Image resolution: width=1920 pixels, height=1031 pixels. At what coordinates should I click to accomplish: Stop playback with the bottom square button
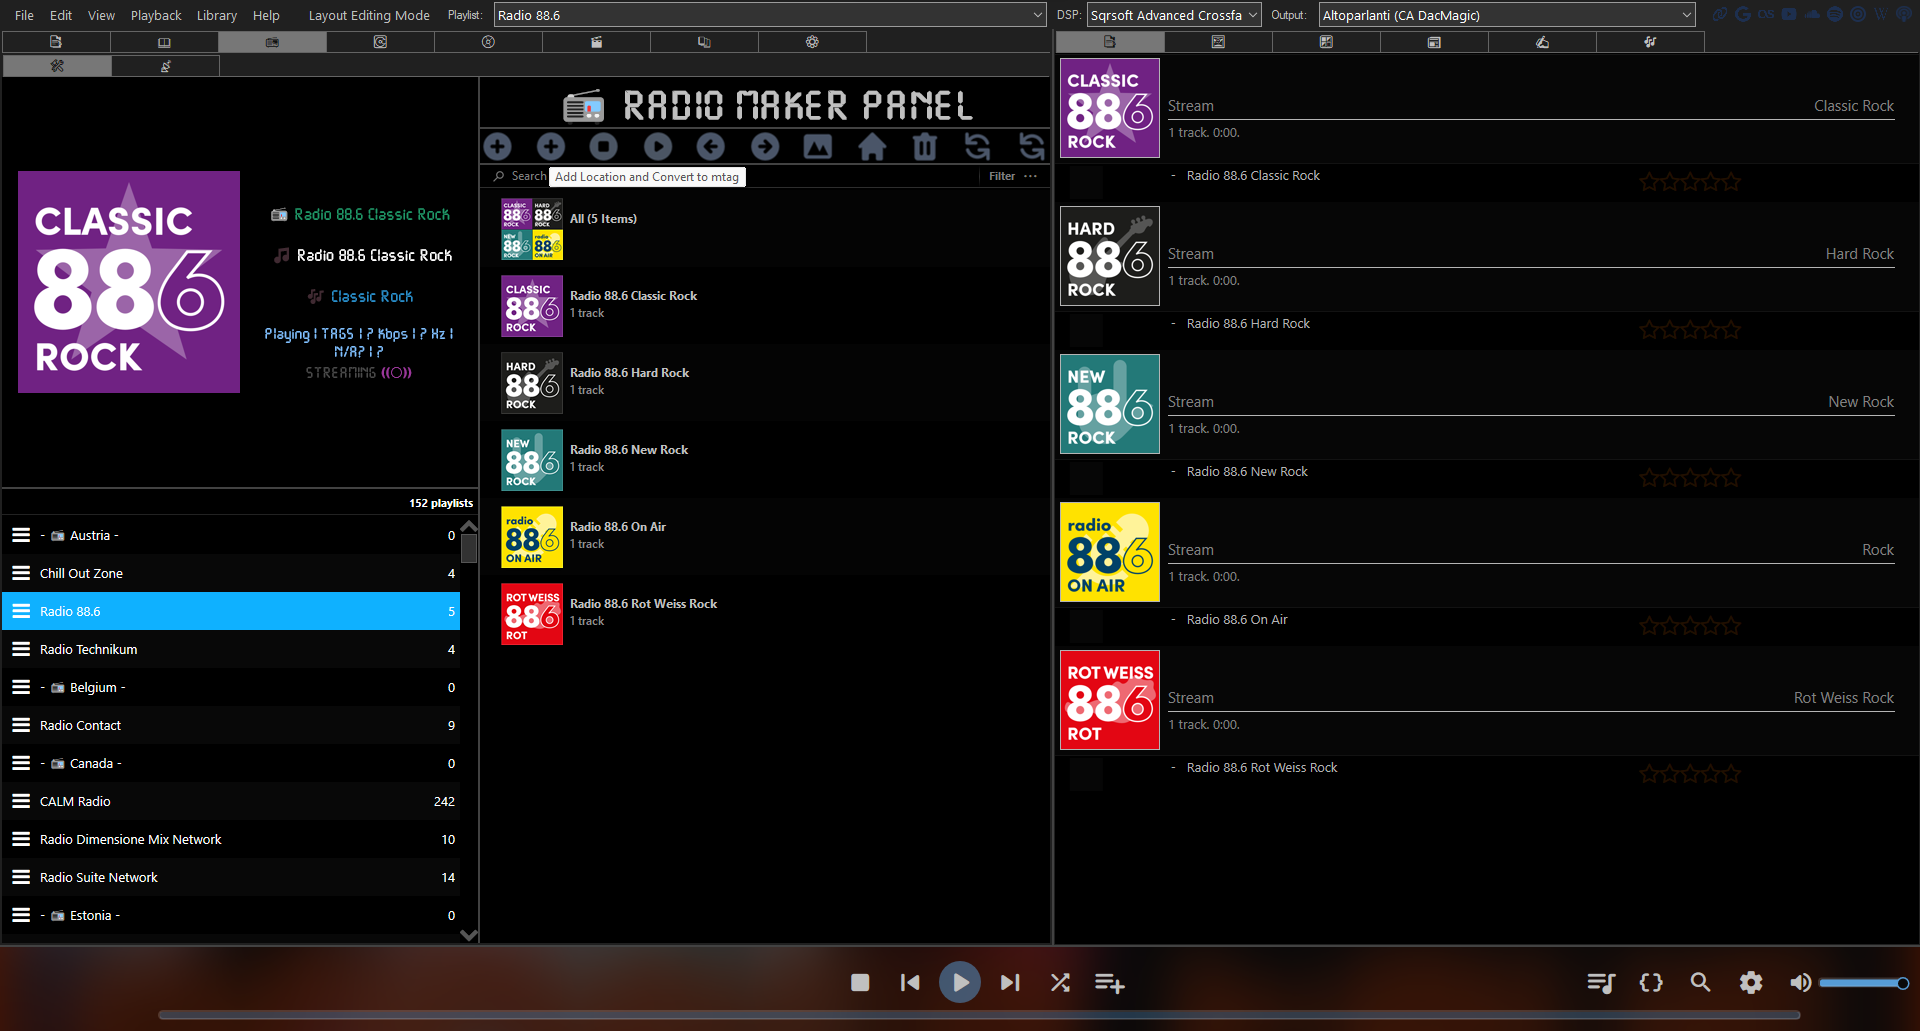point(860,982)
